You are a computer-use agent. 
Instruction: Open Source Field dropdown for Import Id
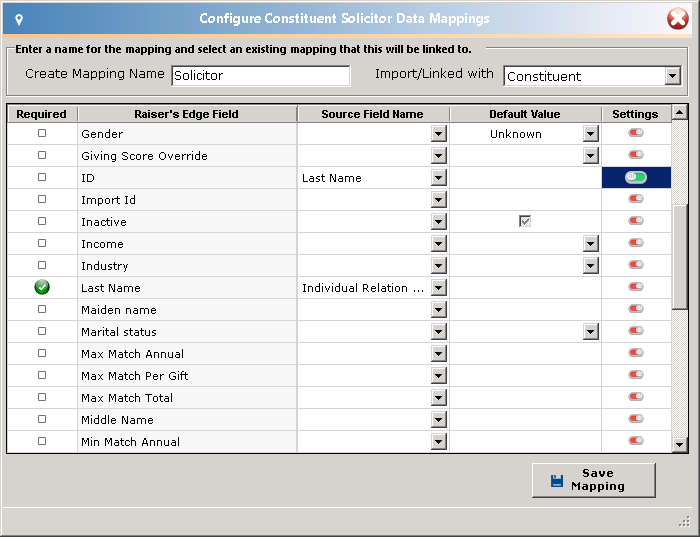coord(439,200)
